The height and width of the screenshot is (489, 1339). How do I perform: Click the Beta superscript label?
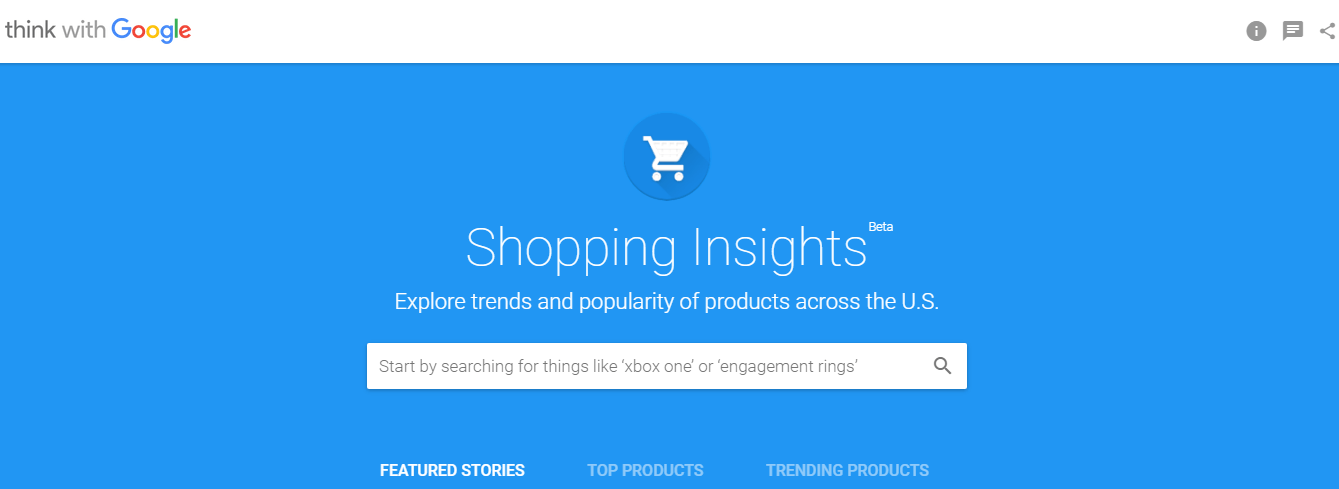pyautogui.click(x=881, y=227)
